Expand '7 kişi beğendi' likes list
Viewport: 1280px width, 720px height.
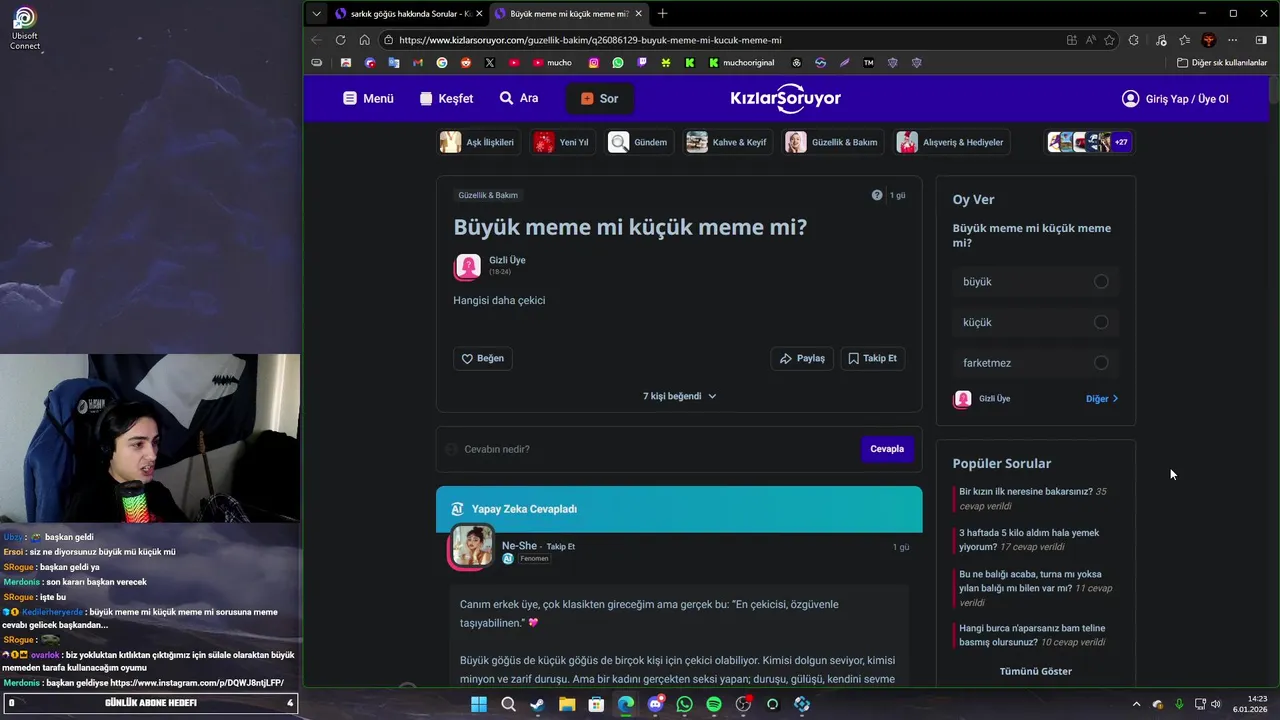679,396
